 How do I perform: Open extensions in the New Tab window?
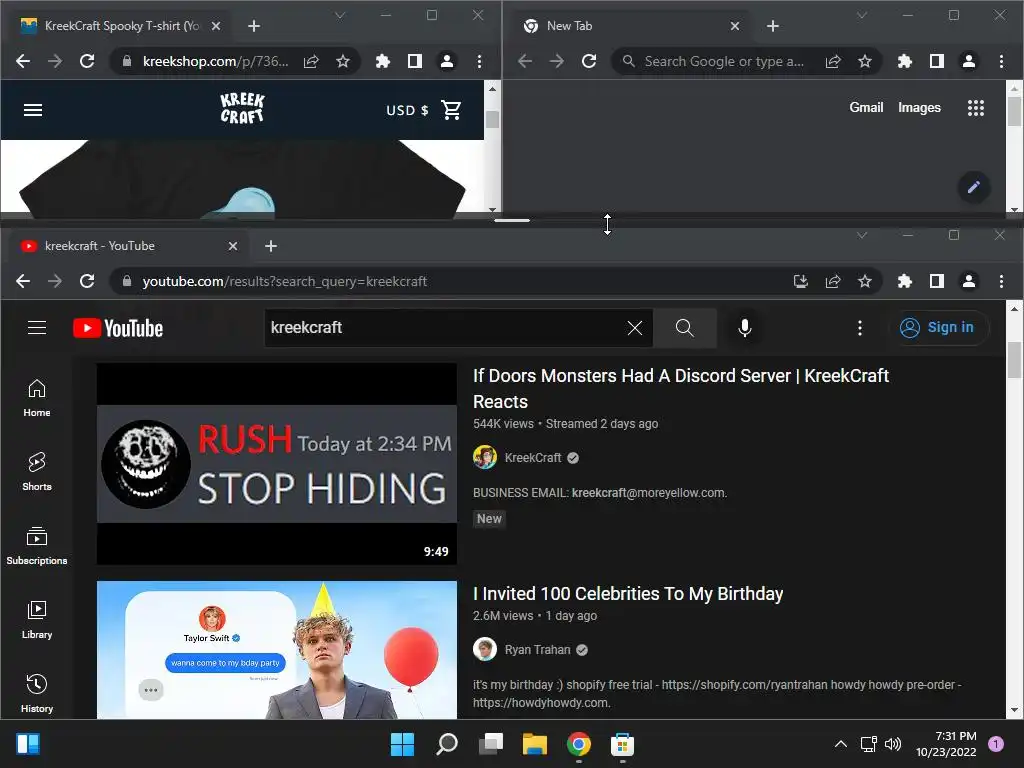coord(904,61)
